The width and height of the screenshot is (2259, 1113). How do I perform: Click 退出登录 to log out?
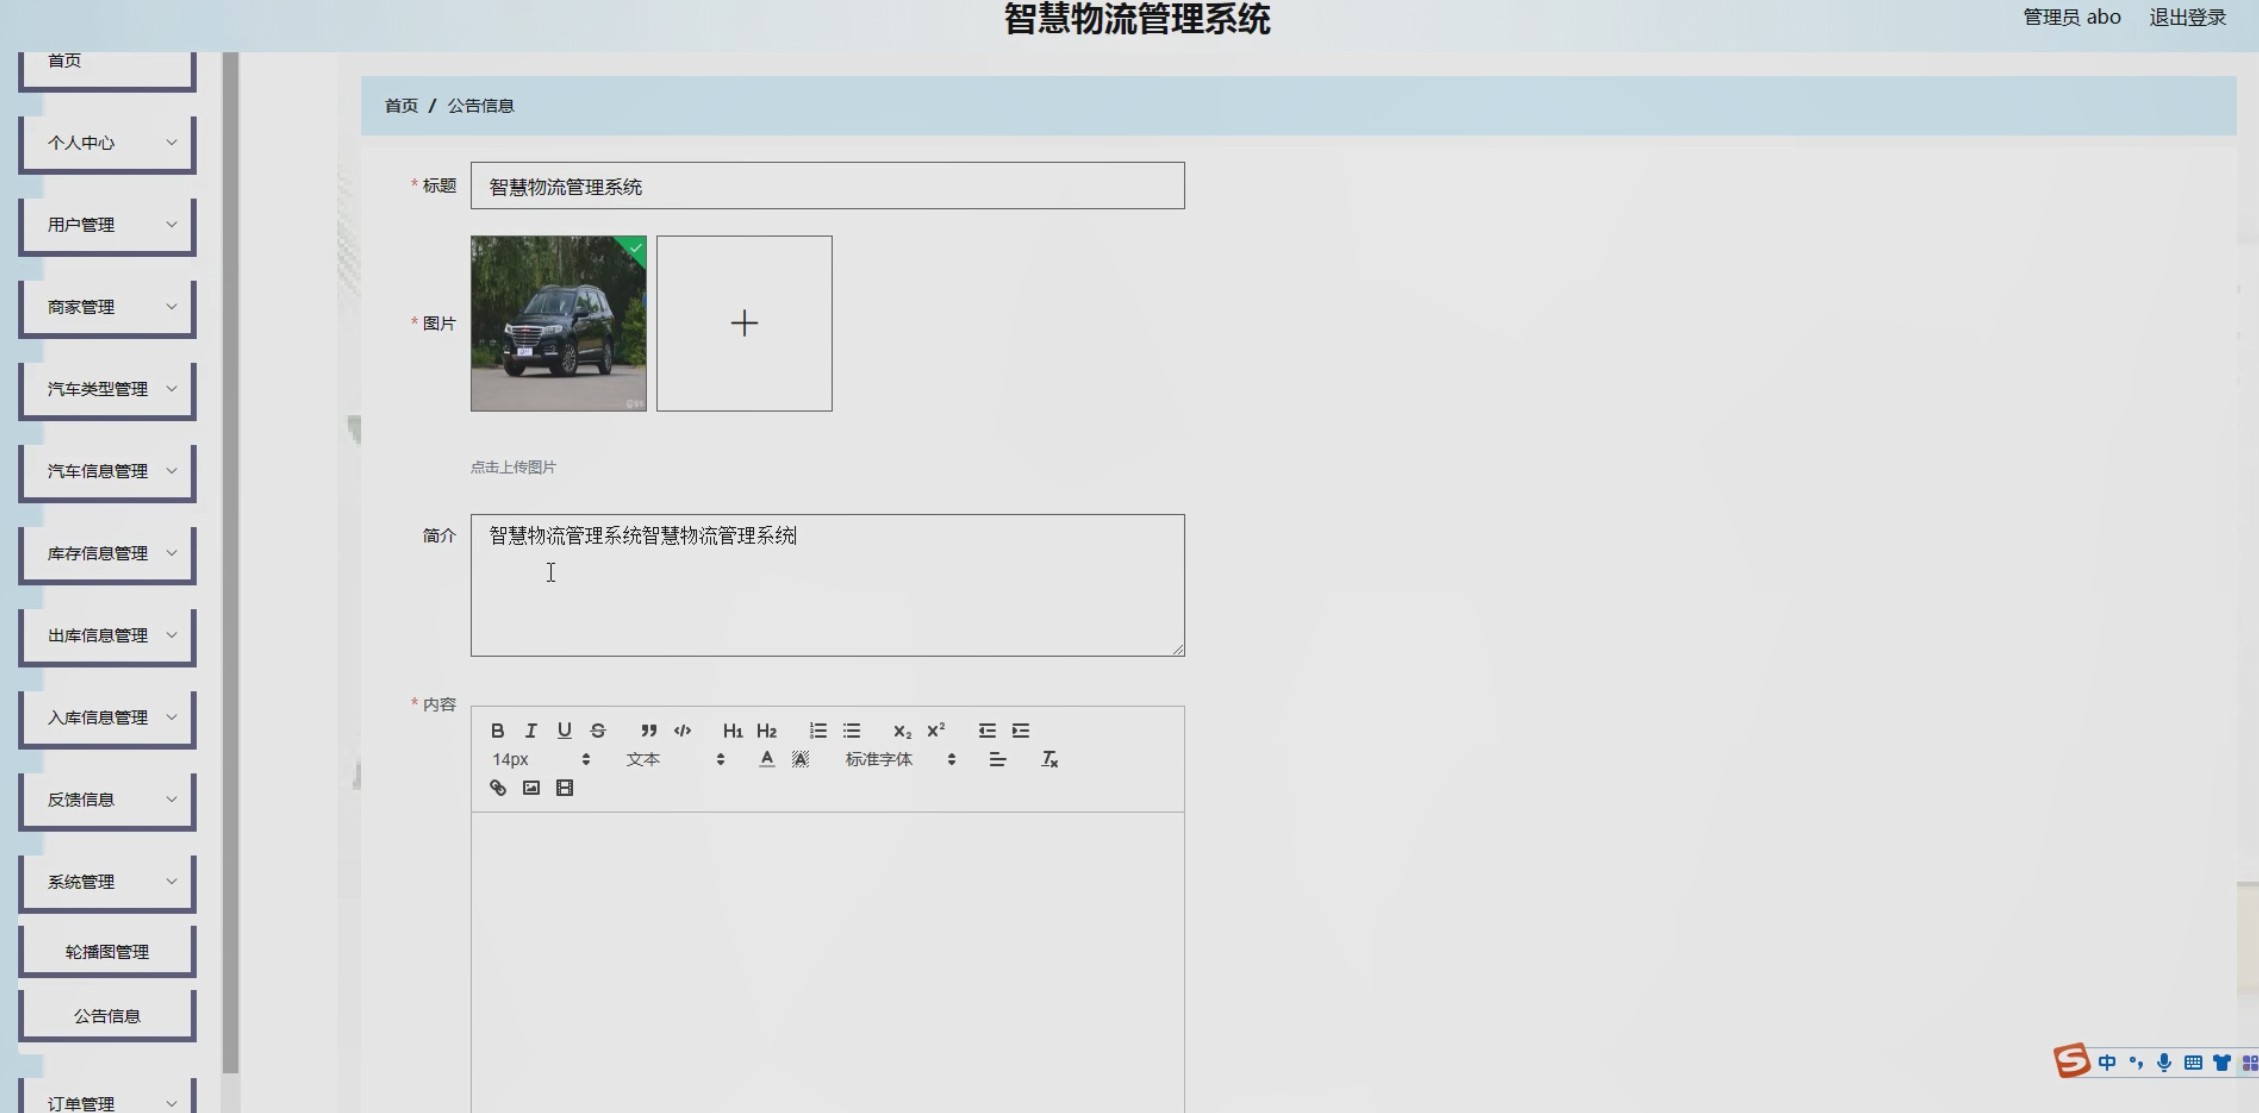pos(2187,18)
